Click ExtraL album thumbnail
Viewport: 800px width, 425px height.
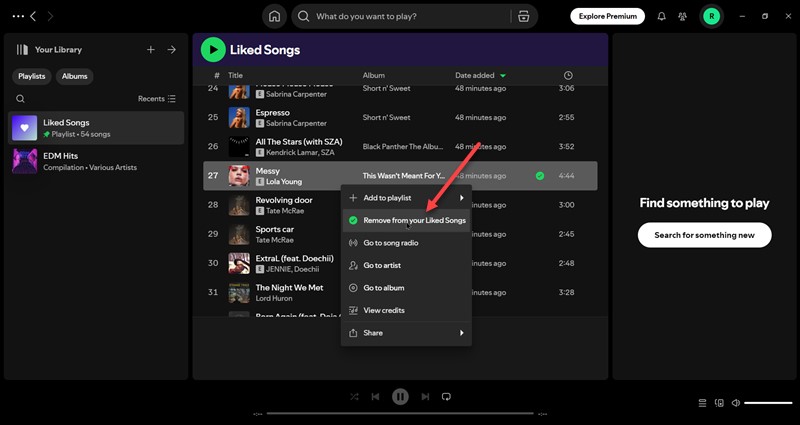[239, 263]
